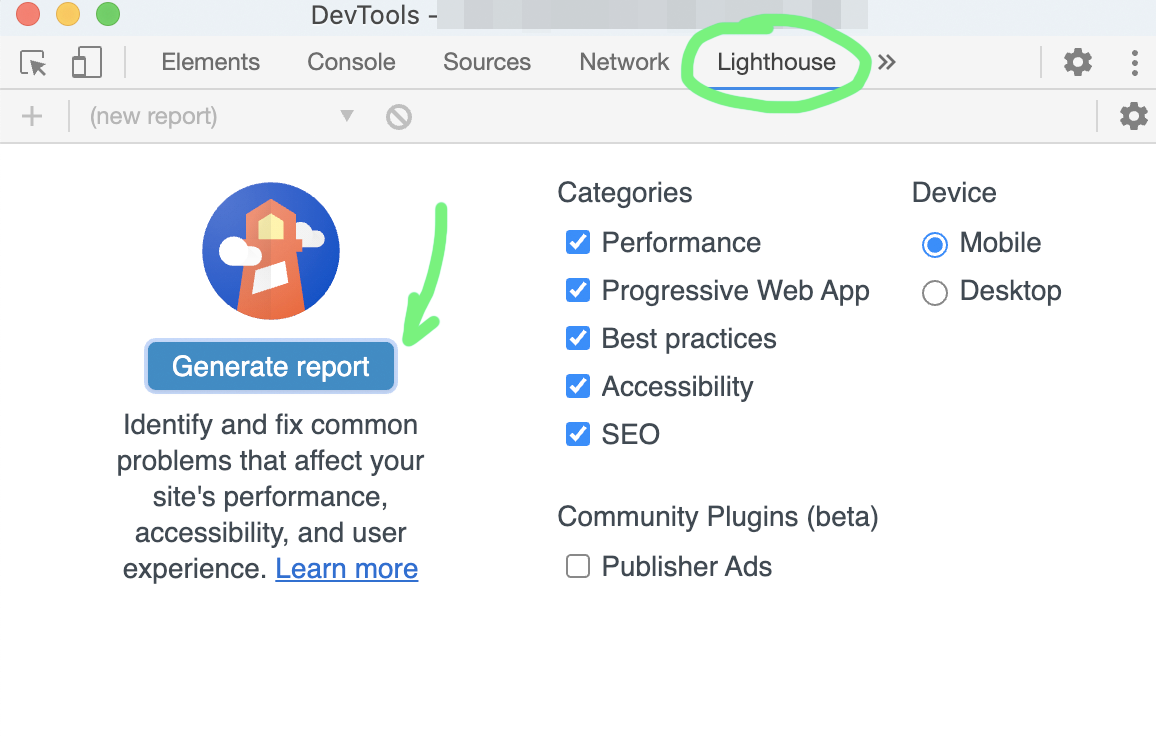Screen dimensions: 1156x744
Task: Follow the Learn more link
Action: tap(347, 569)
